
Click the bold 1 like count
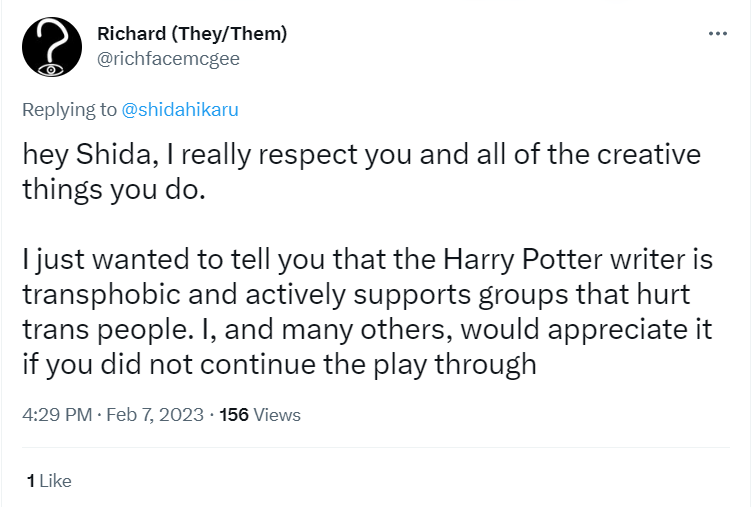coord(31,481)
